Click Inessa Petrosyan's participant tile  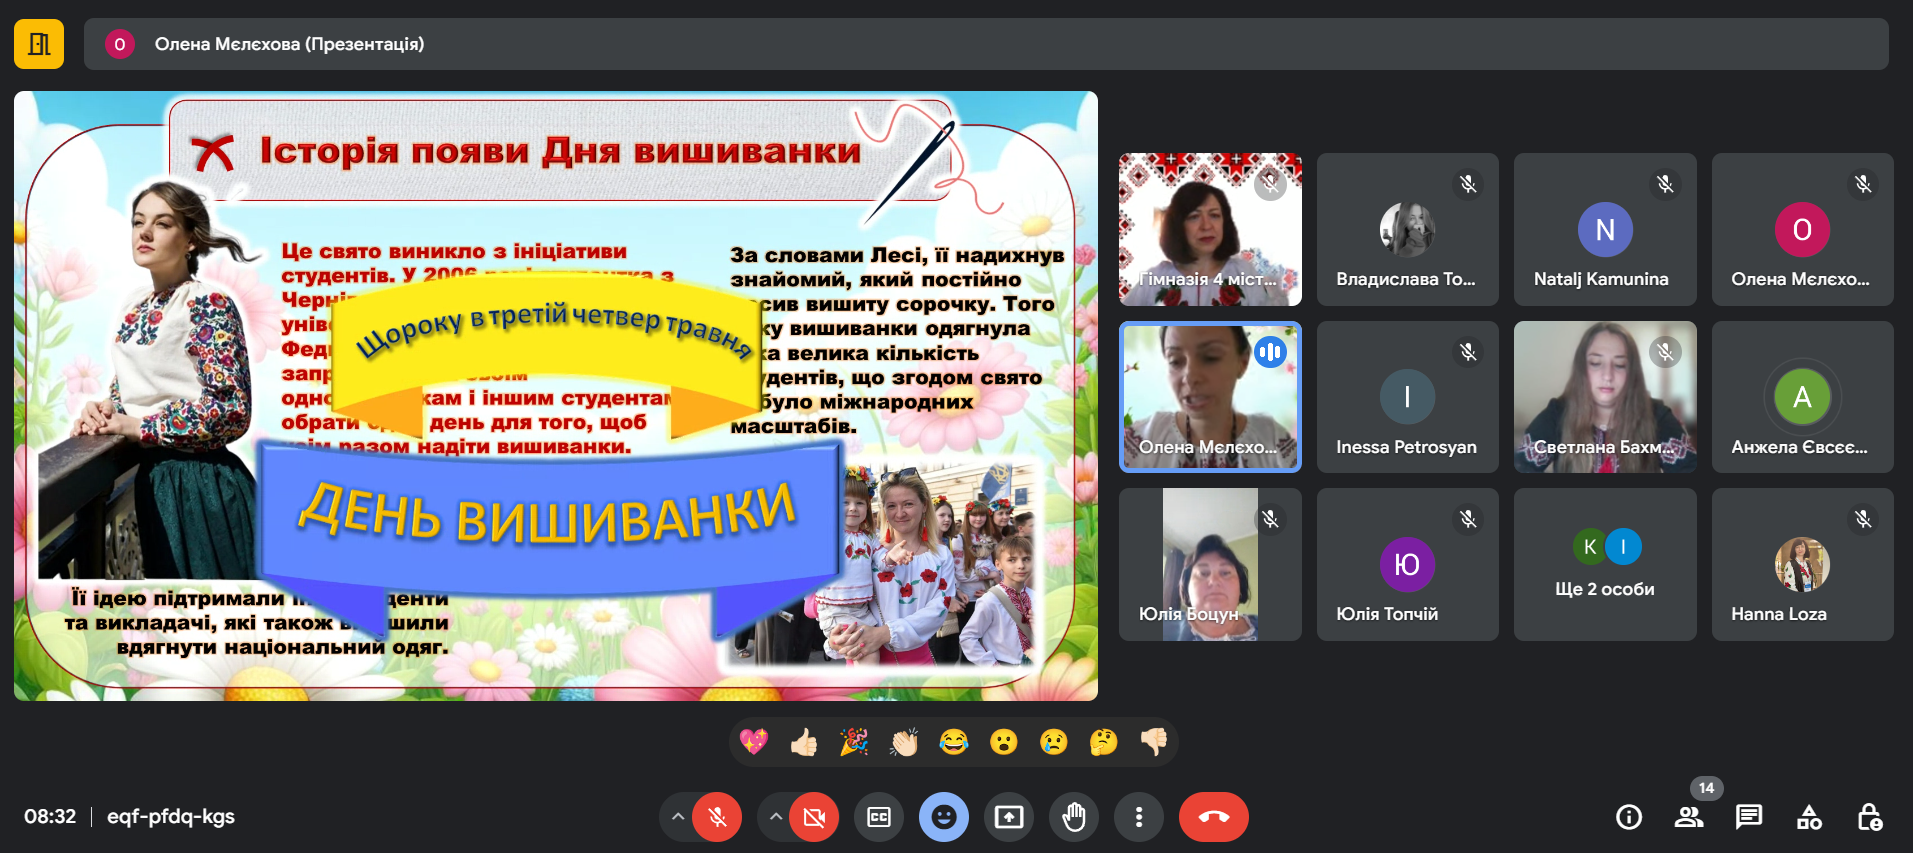(x=1407, y=397)
